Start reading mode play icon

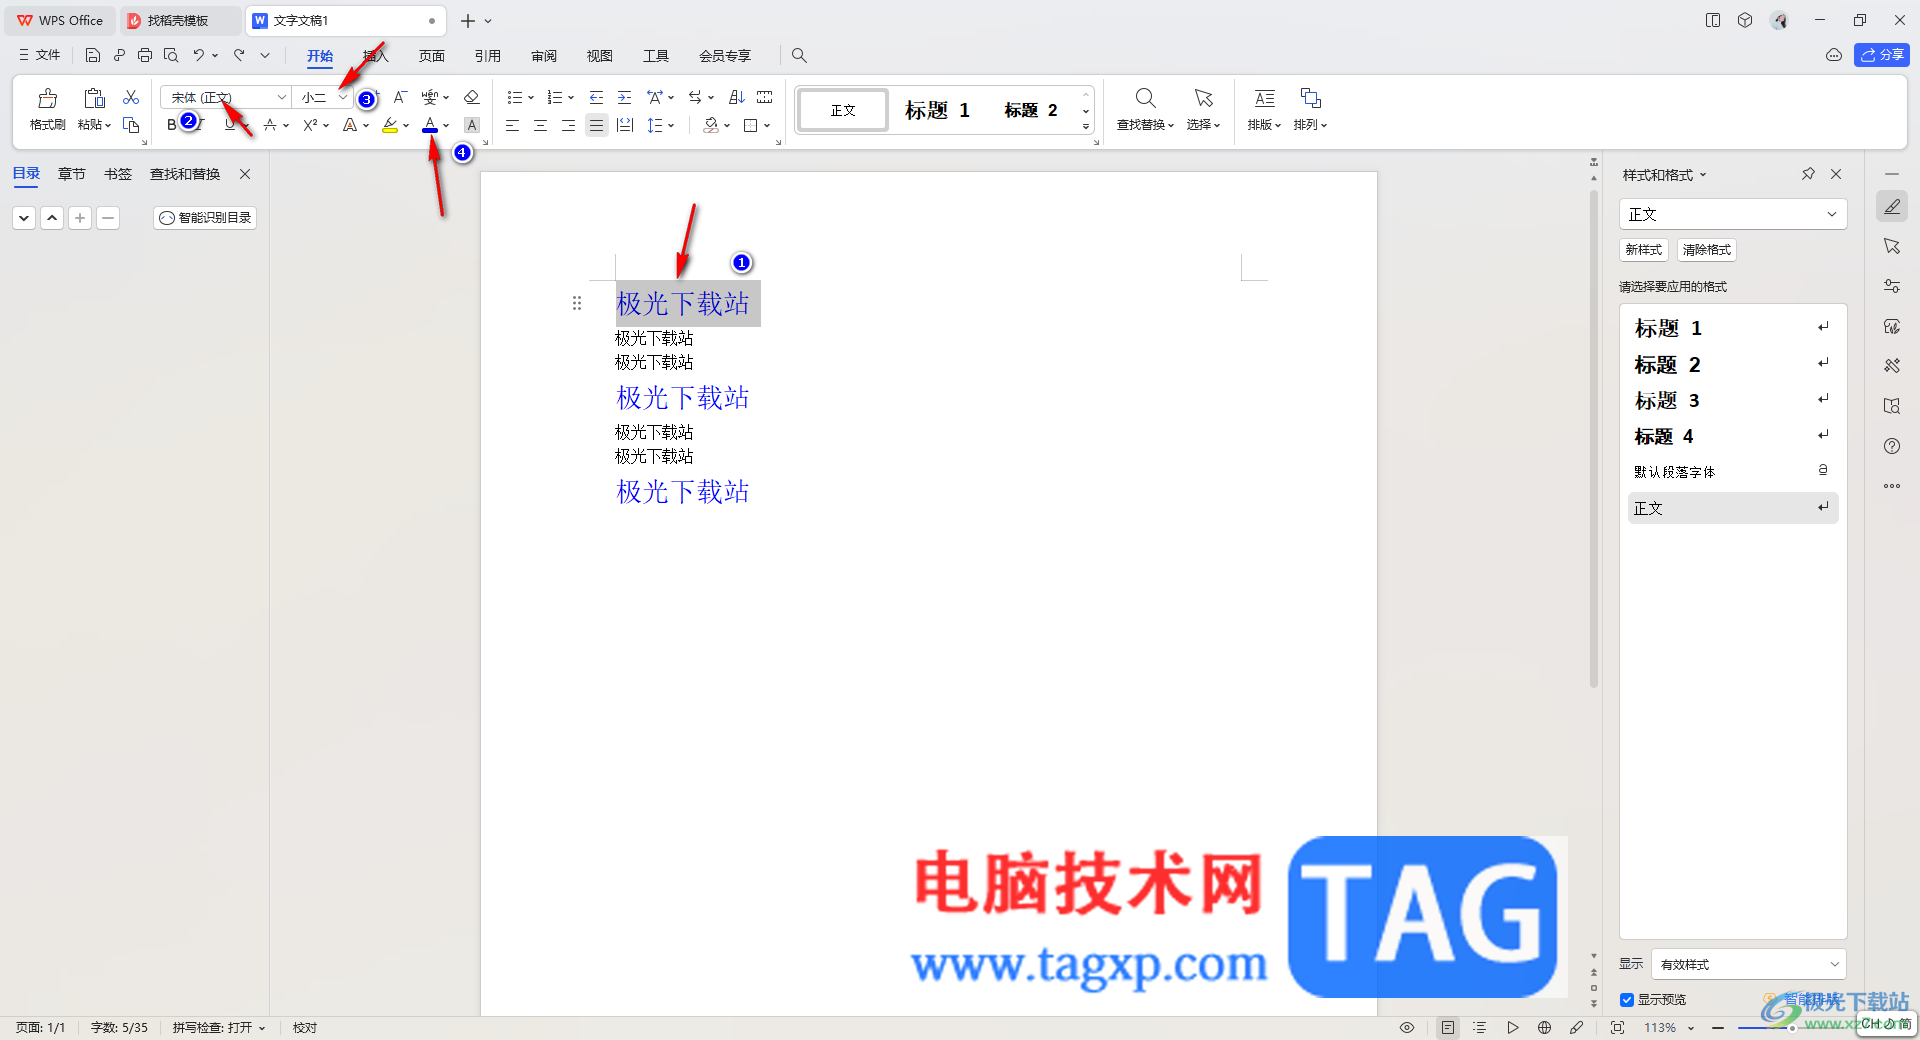[1513, 1027]
